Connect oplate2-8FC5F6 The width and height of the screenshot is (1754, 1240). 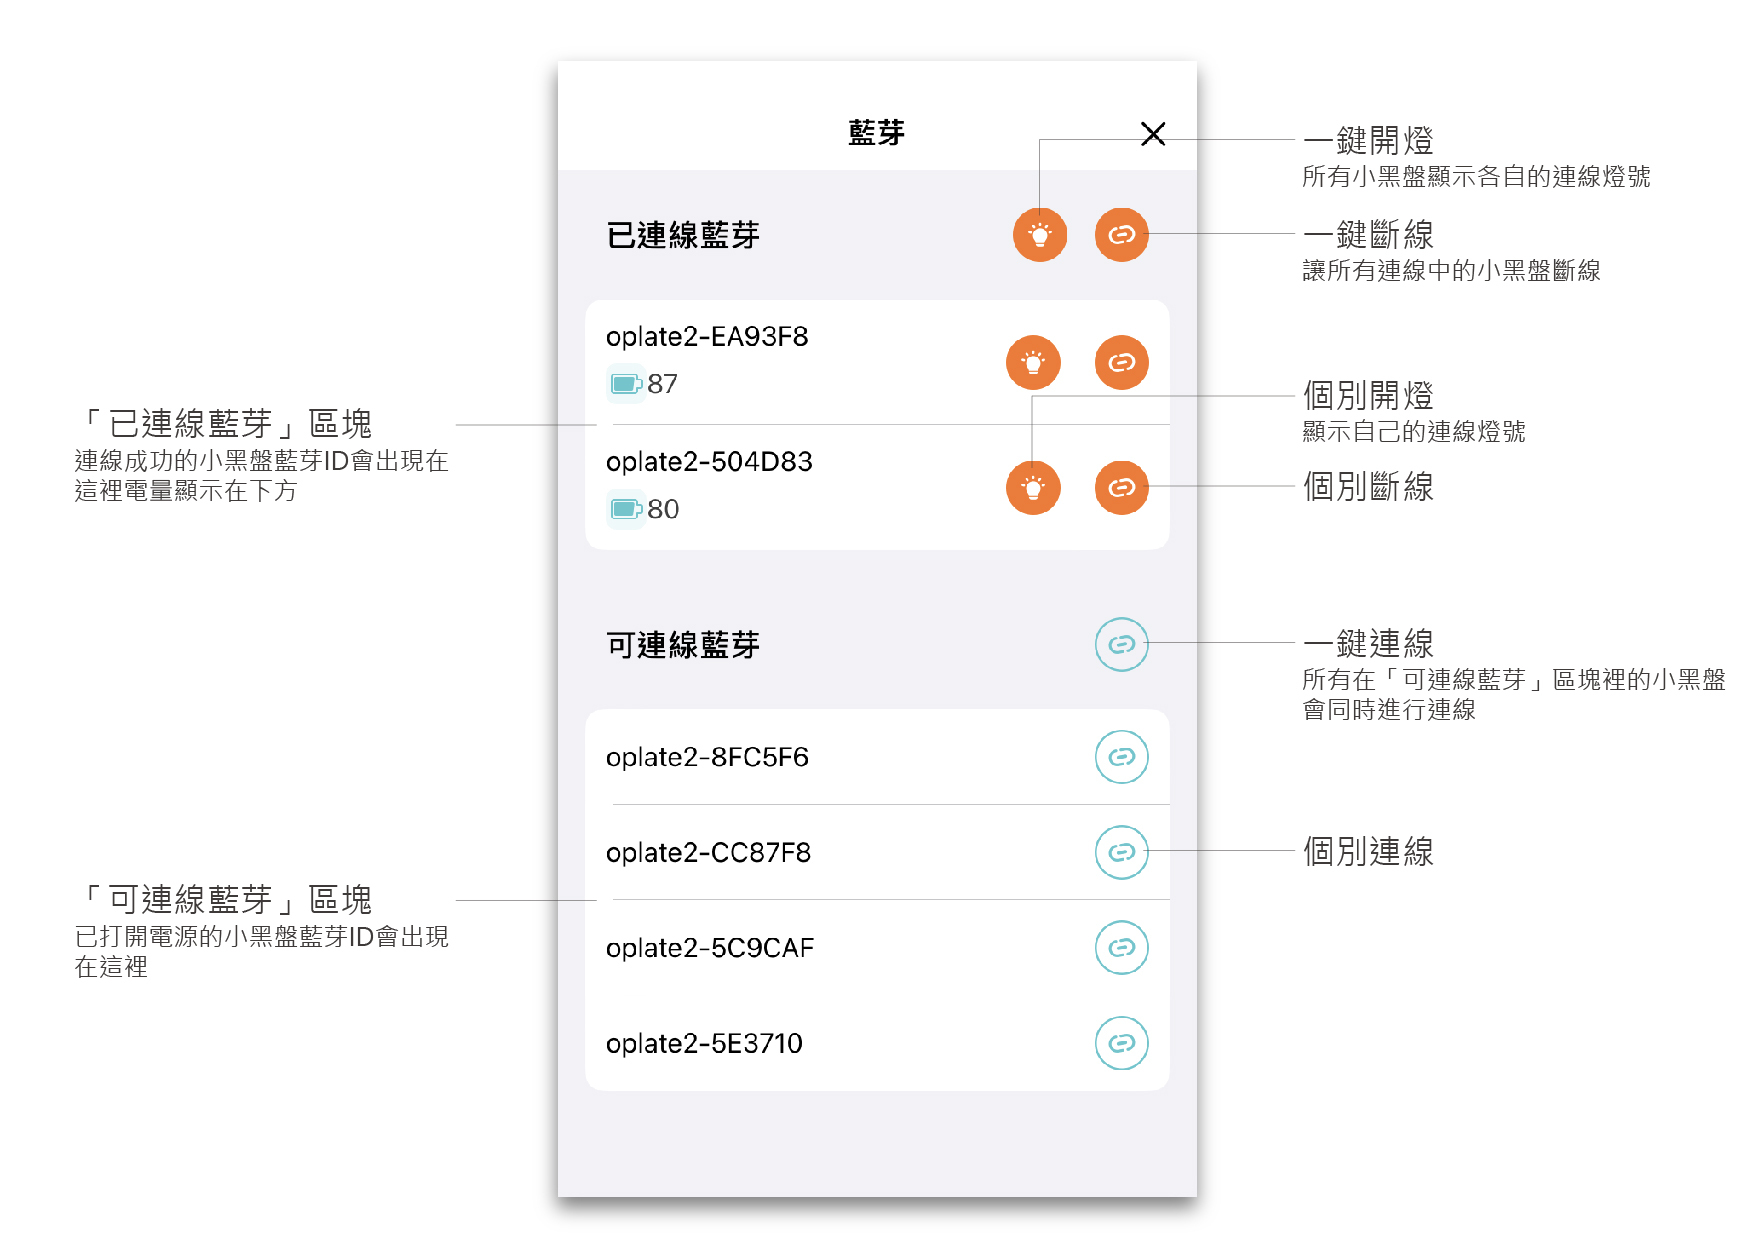(x=1121, y=757)
